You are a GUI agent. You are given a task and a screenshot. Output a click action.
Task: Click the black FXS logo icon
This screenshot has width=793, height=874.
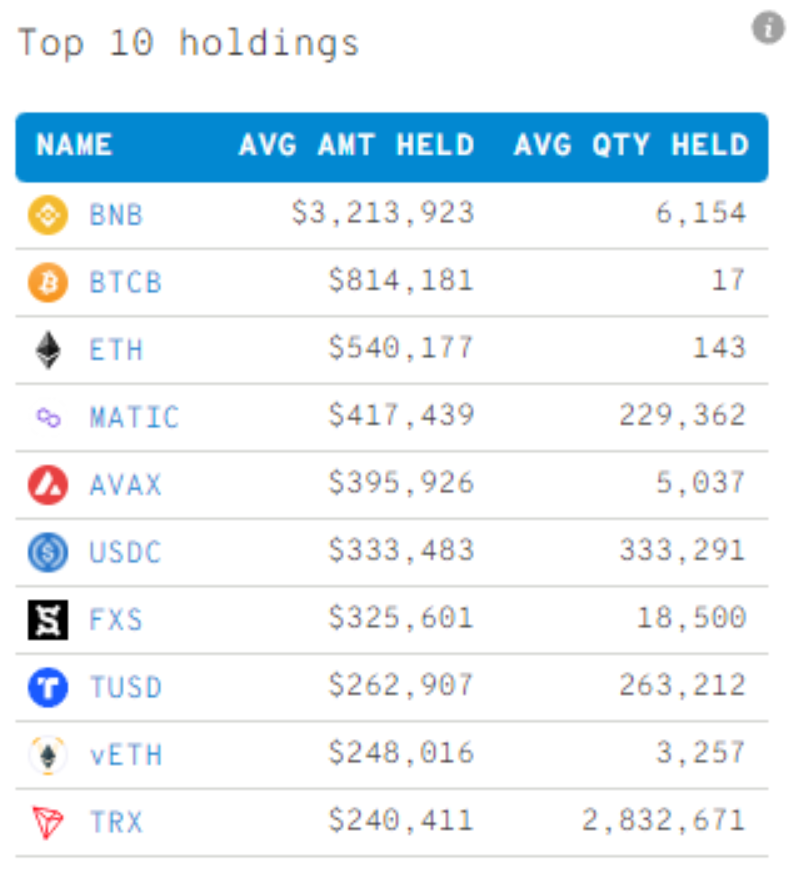48,620
